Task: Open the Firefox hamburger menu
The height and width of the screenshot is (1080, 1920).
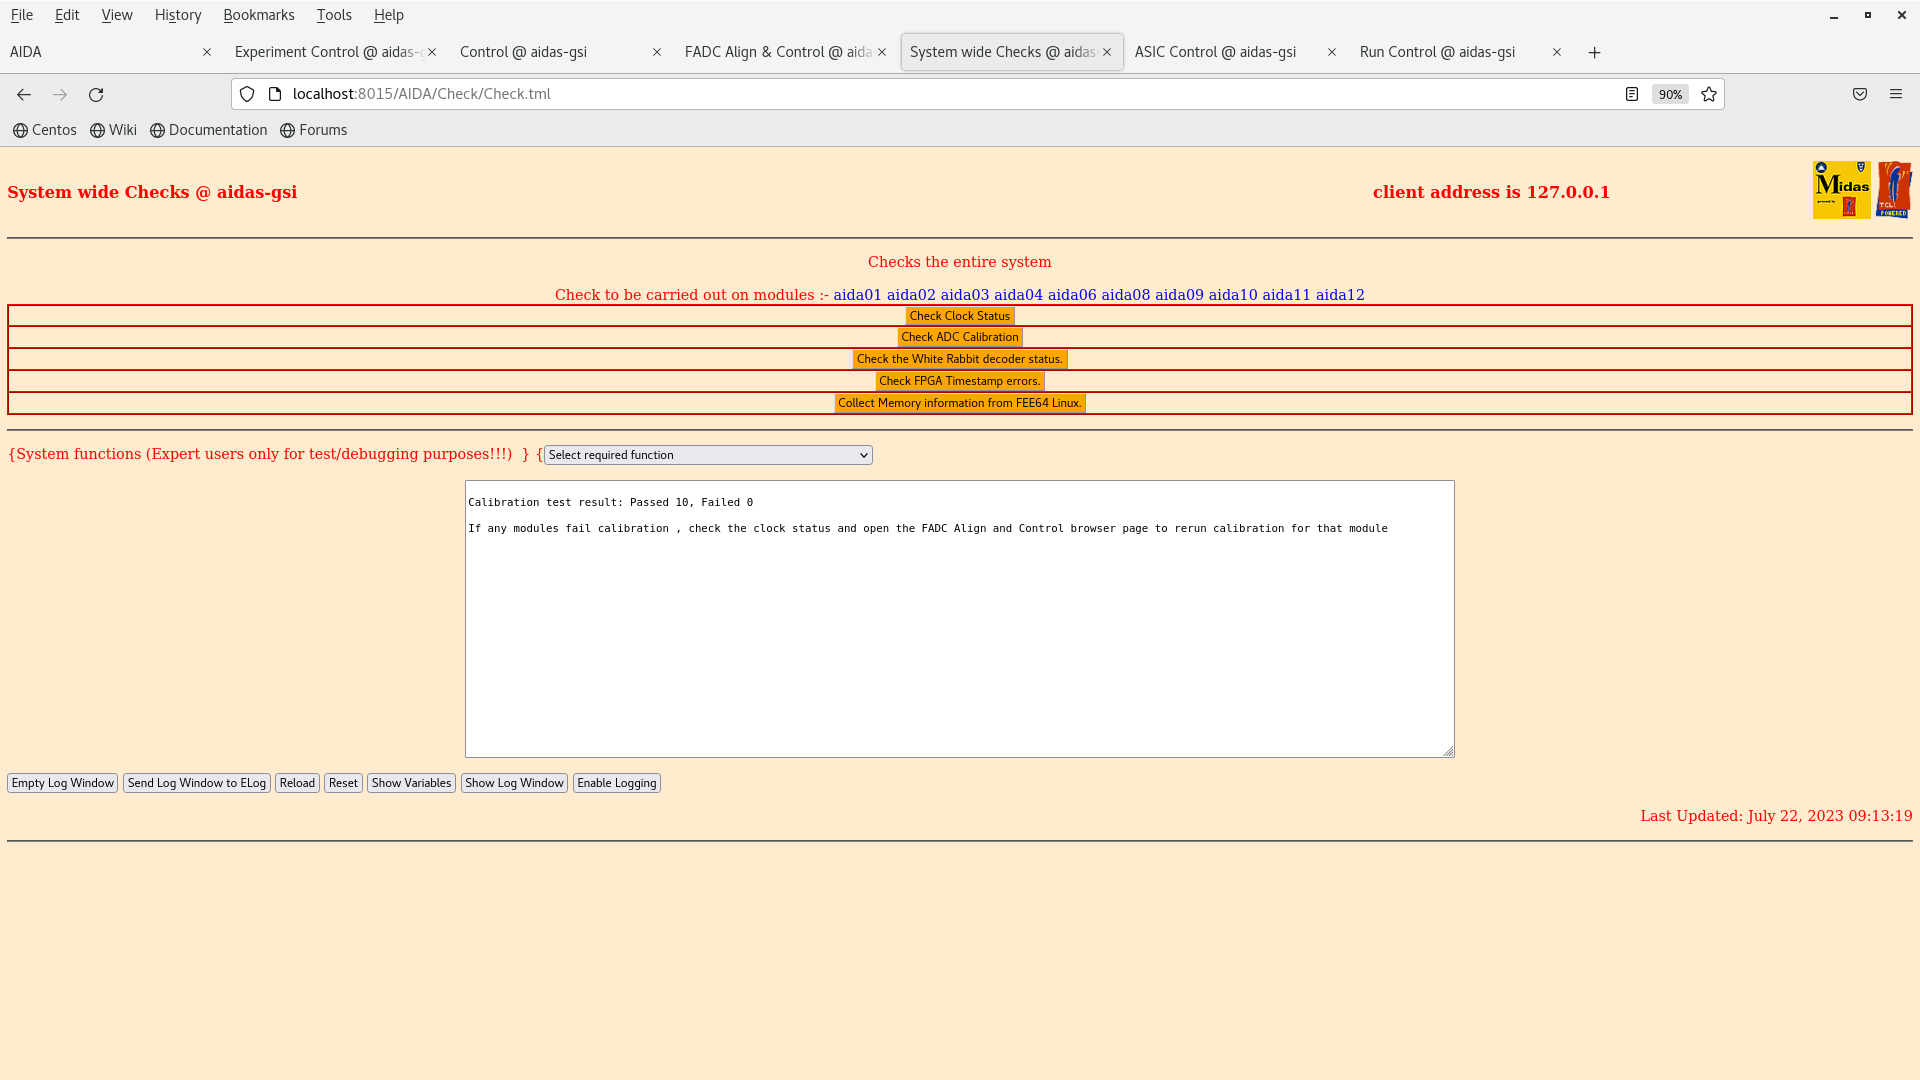Action: (1896, 94)
